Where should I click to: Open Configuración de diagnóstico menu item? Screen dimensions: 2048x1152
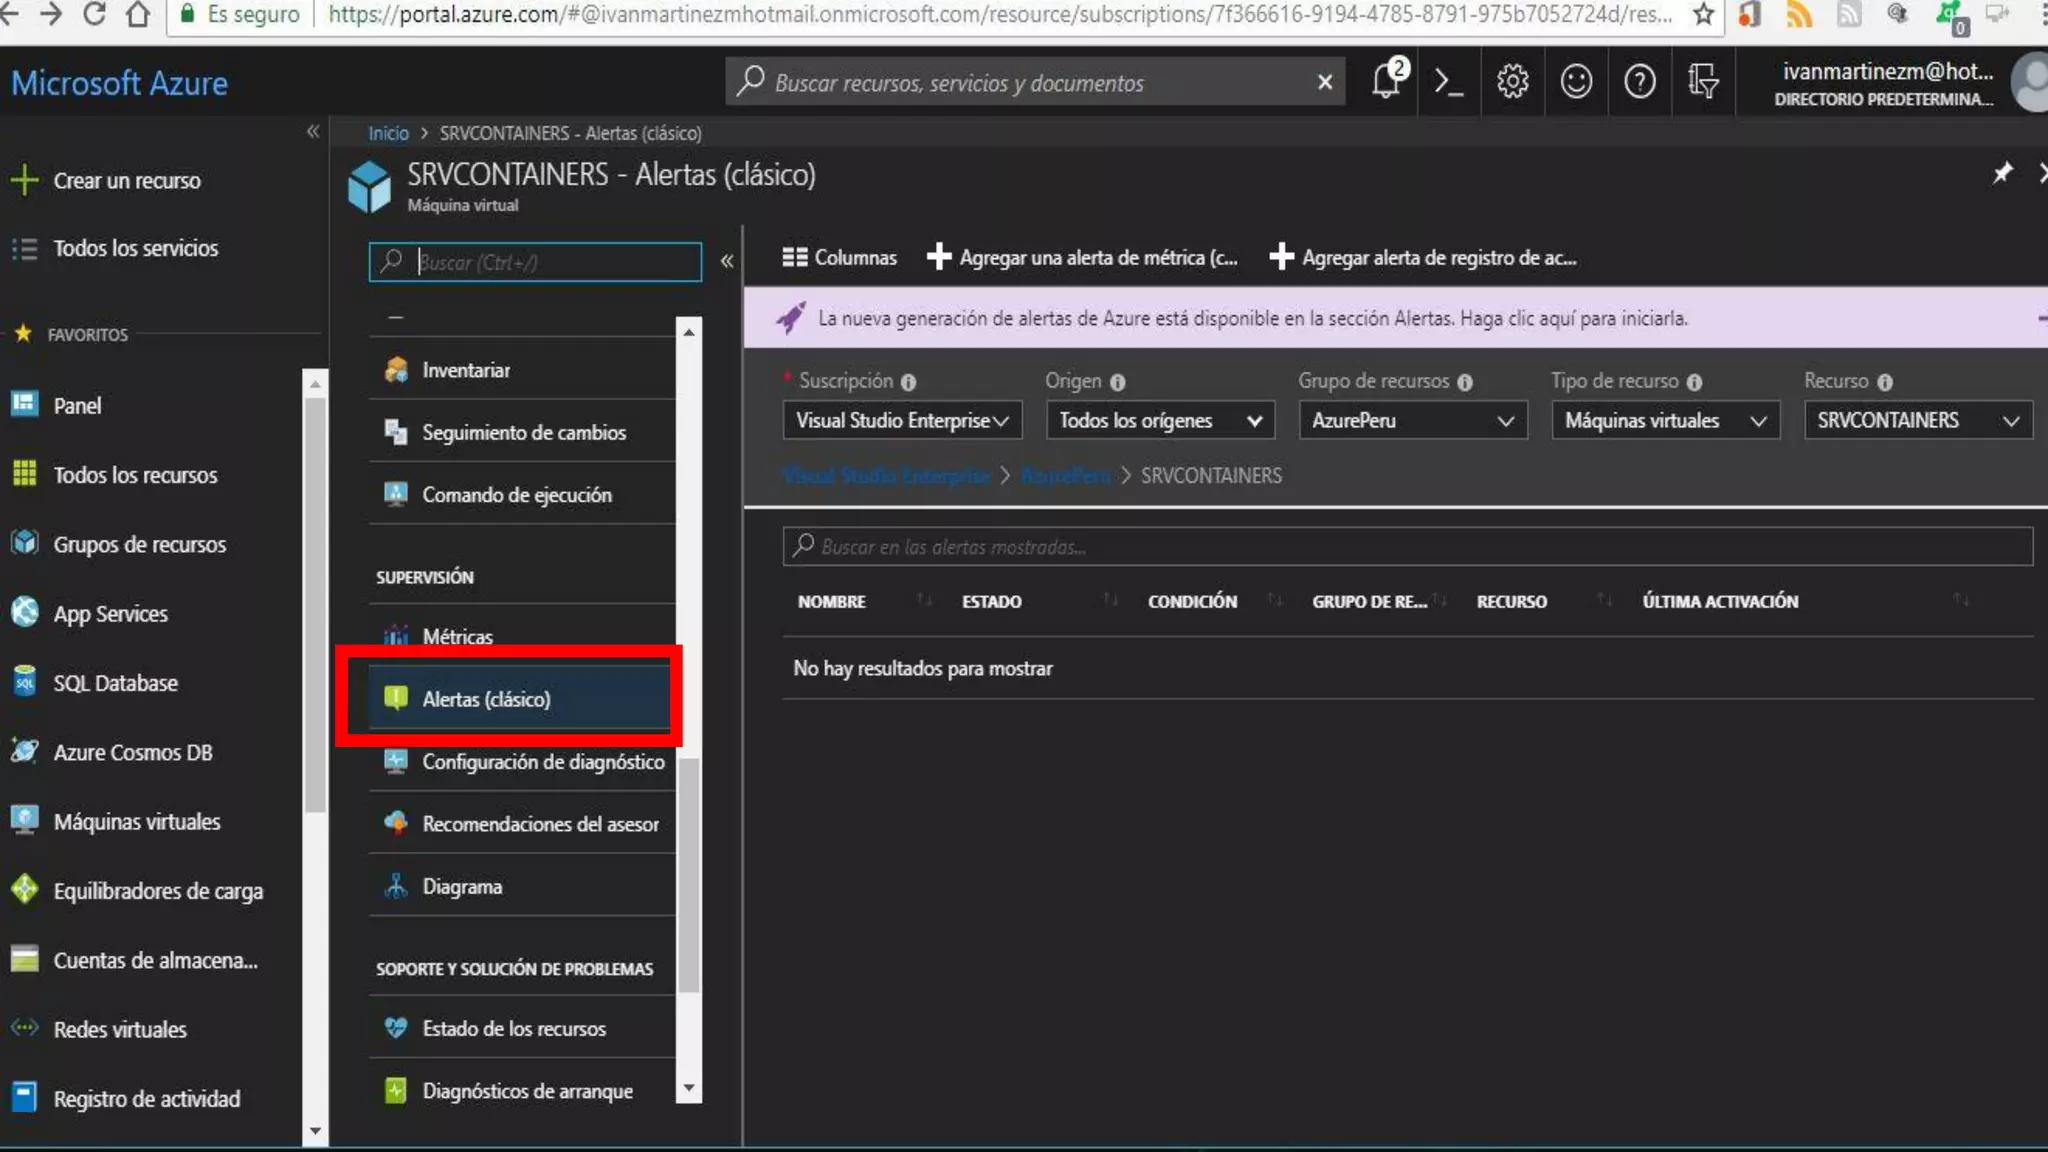pyautogui.click(x=542, y=762)
